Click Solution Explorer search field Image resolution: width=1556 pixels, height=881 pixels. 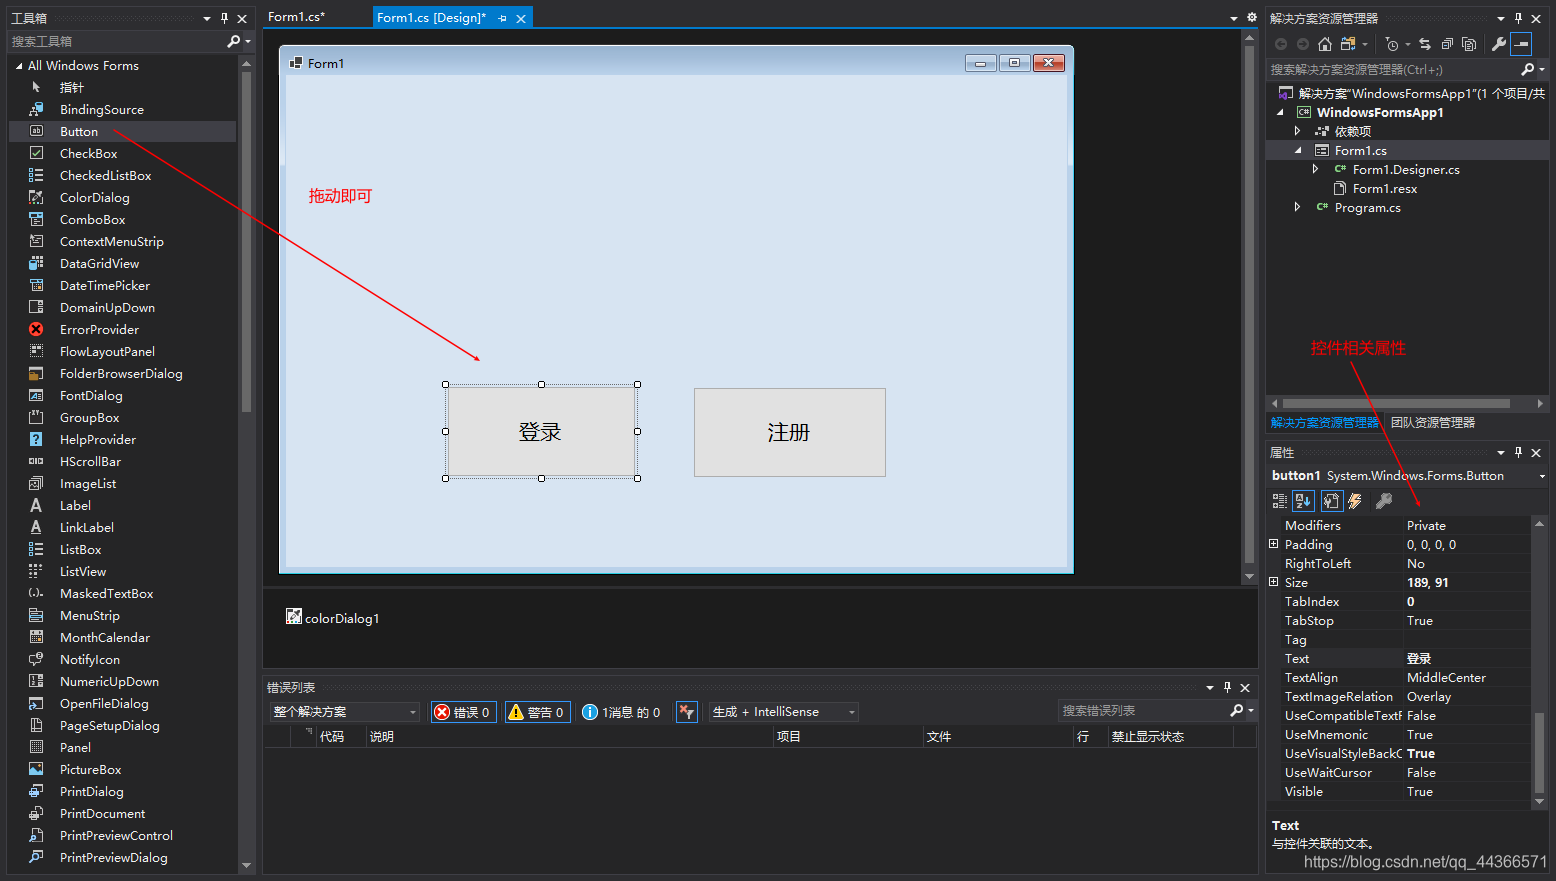pyautogui.click(x=1392, y=69)
